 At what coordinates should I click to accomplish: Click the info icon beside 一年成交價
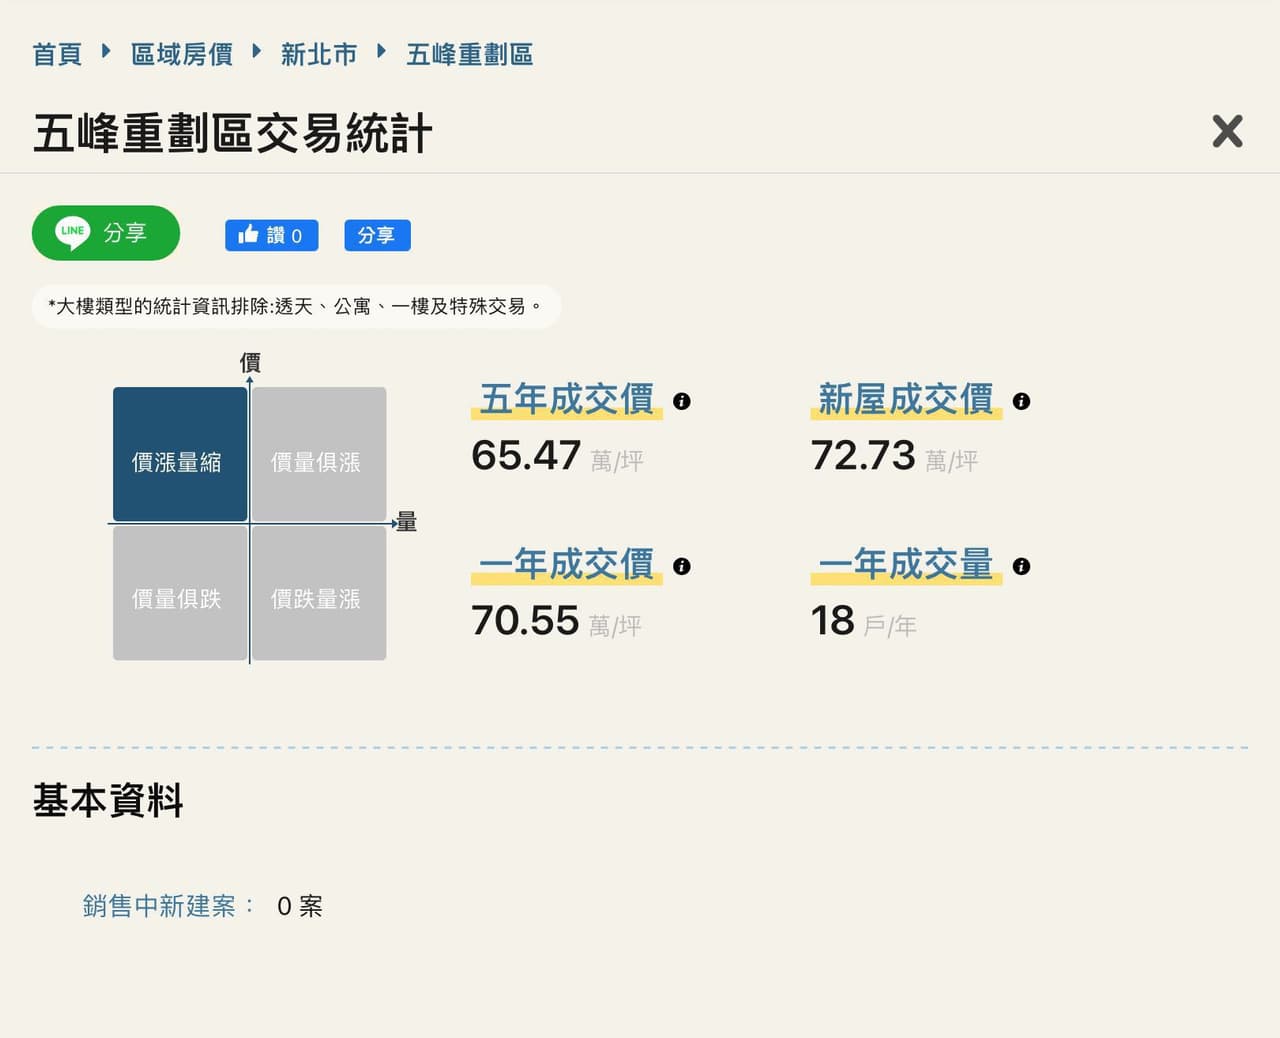pos(682,566)
